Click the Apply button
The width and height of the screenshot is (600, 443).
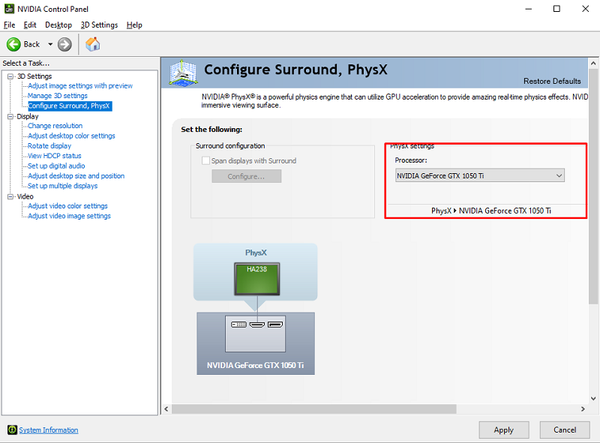pyautogui.click(x=504, y=430)
